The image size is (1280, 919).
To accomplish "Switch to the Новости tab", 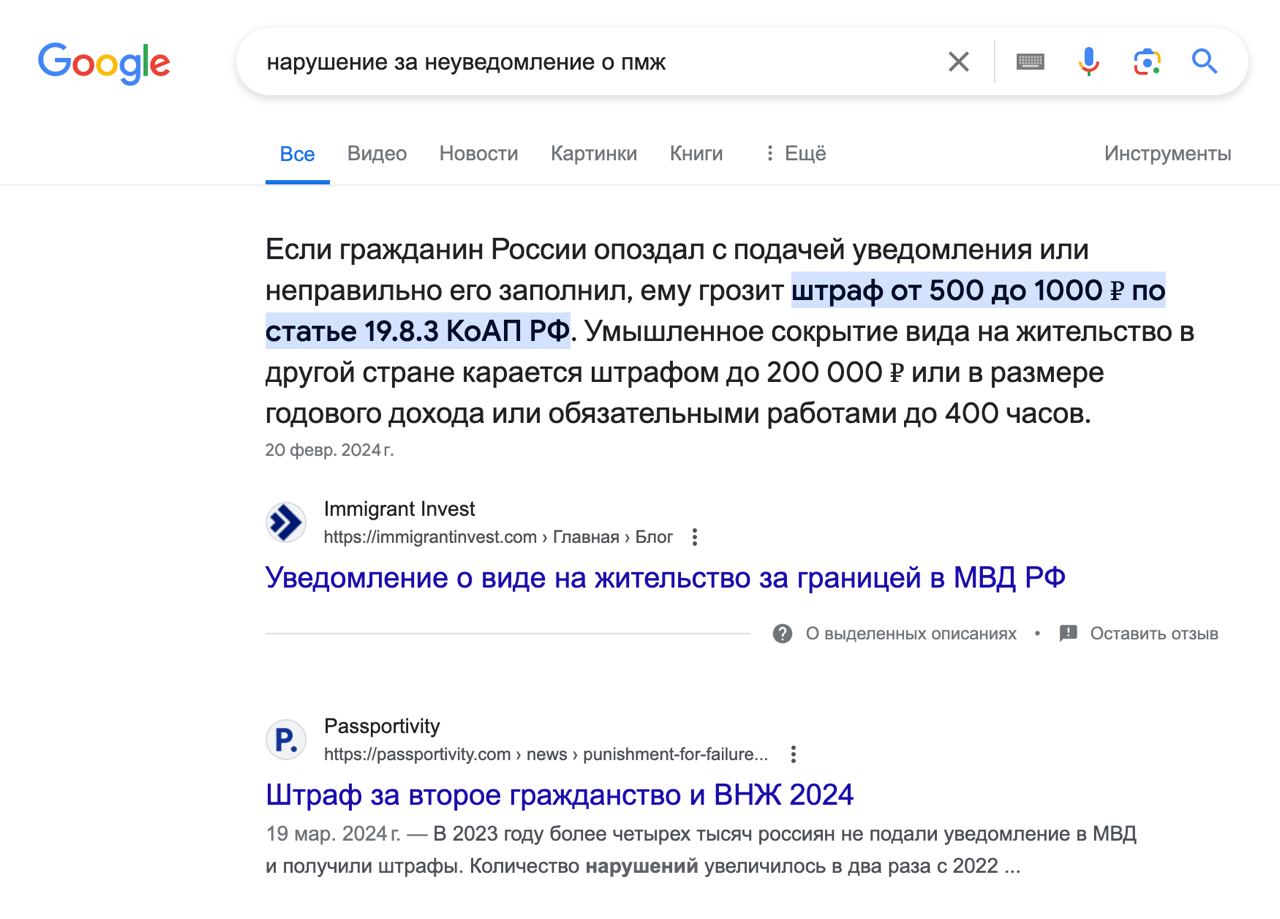I will (478, 153).
